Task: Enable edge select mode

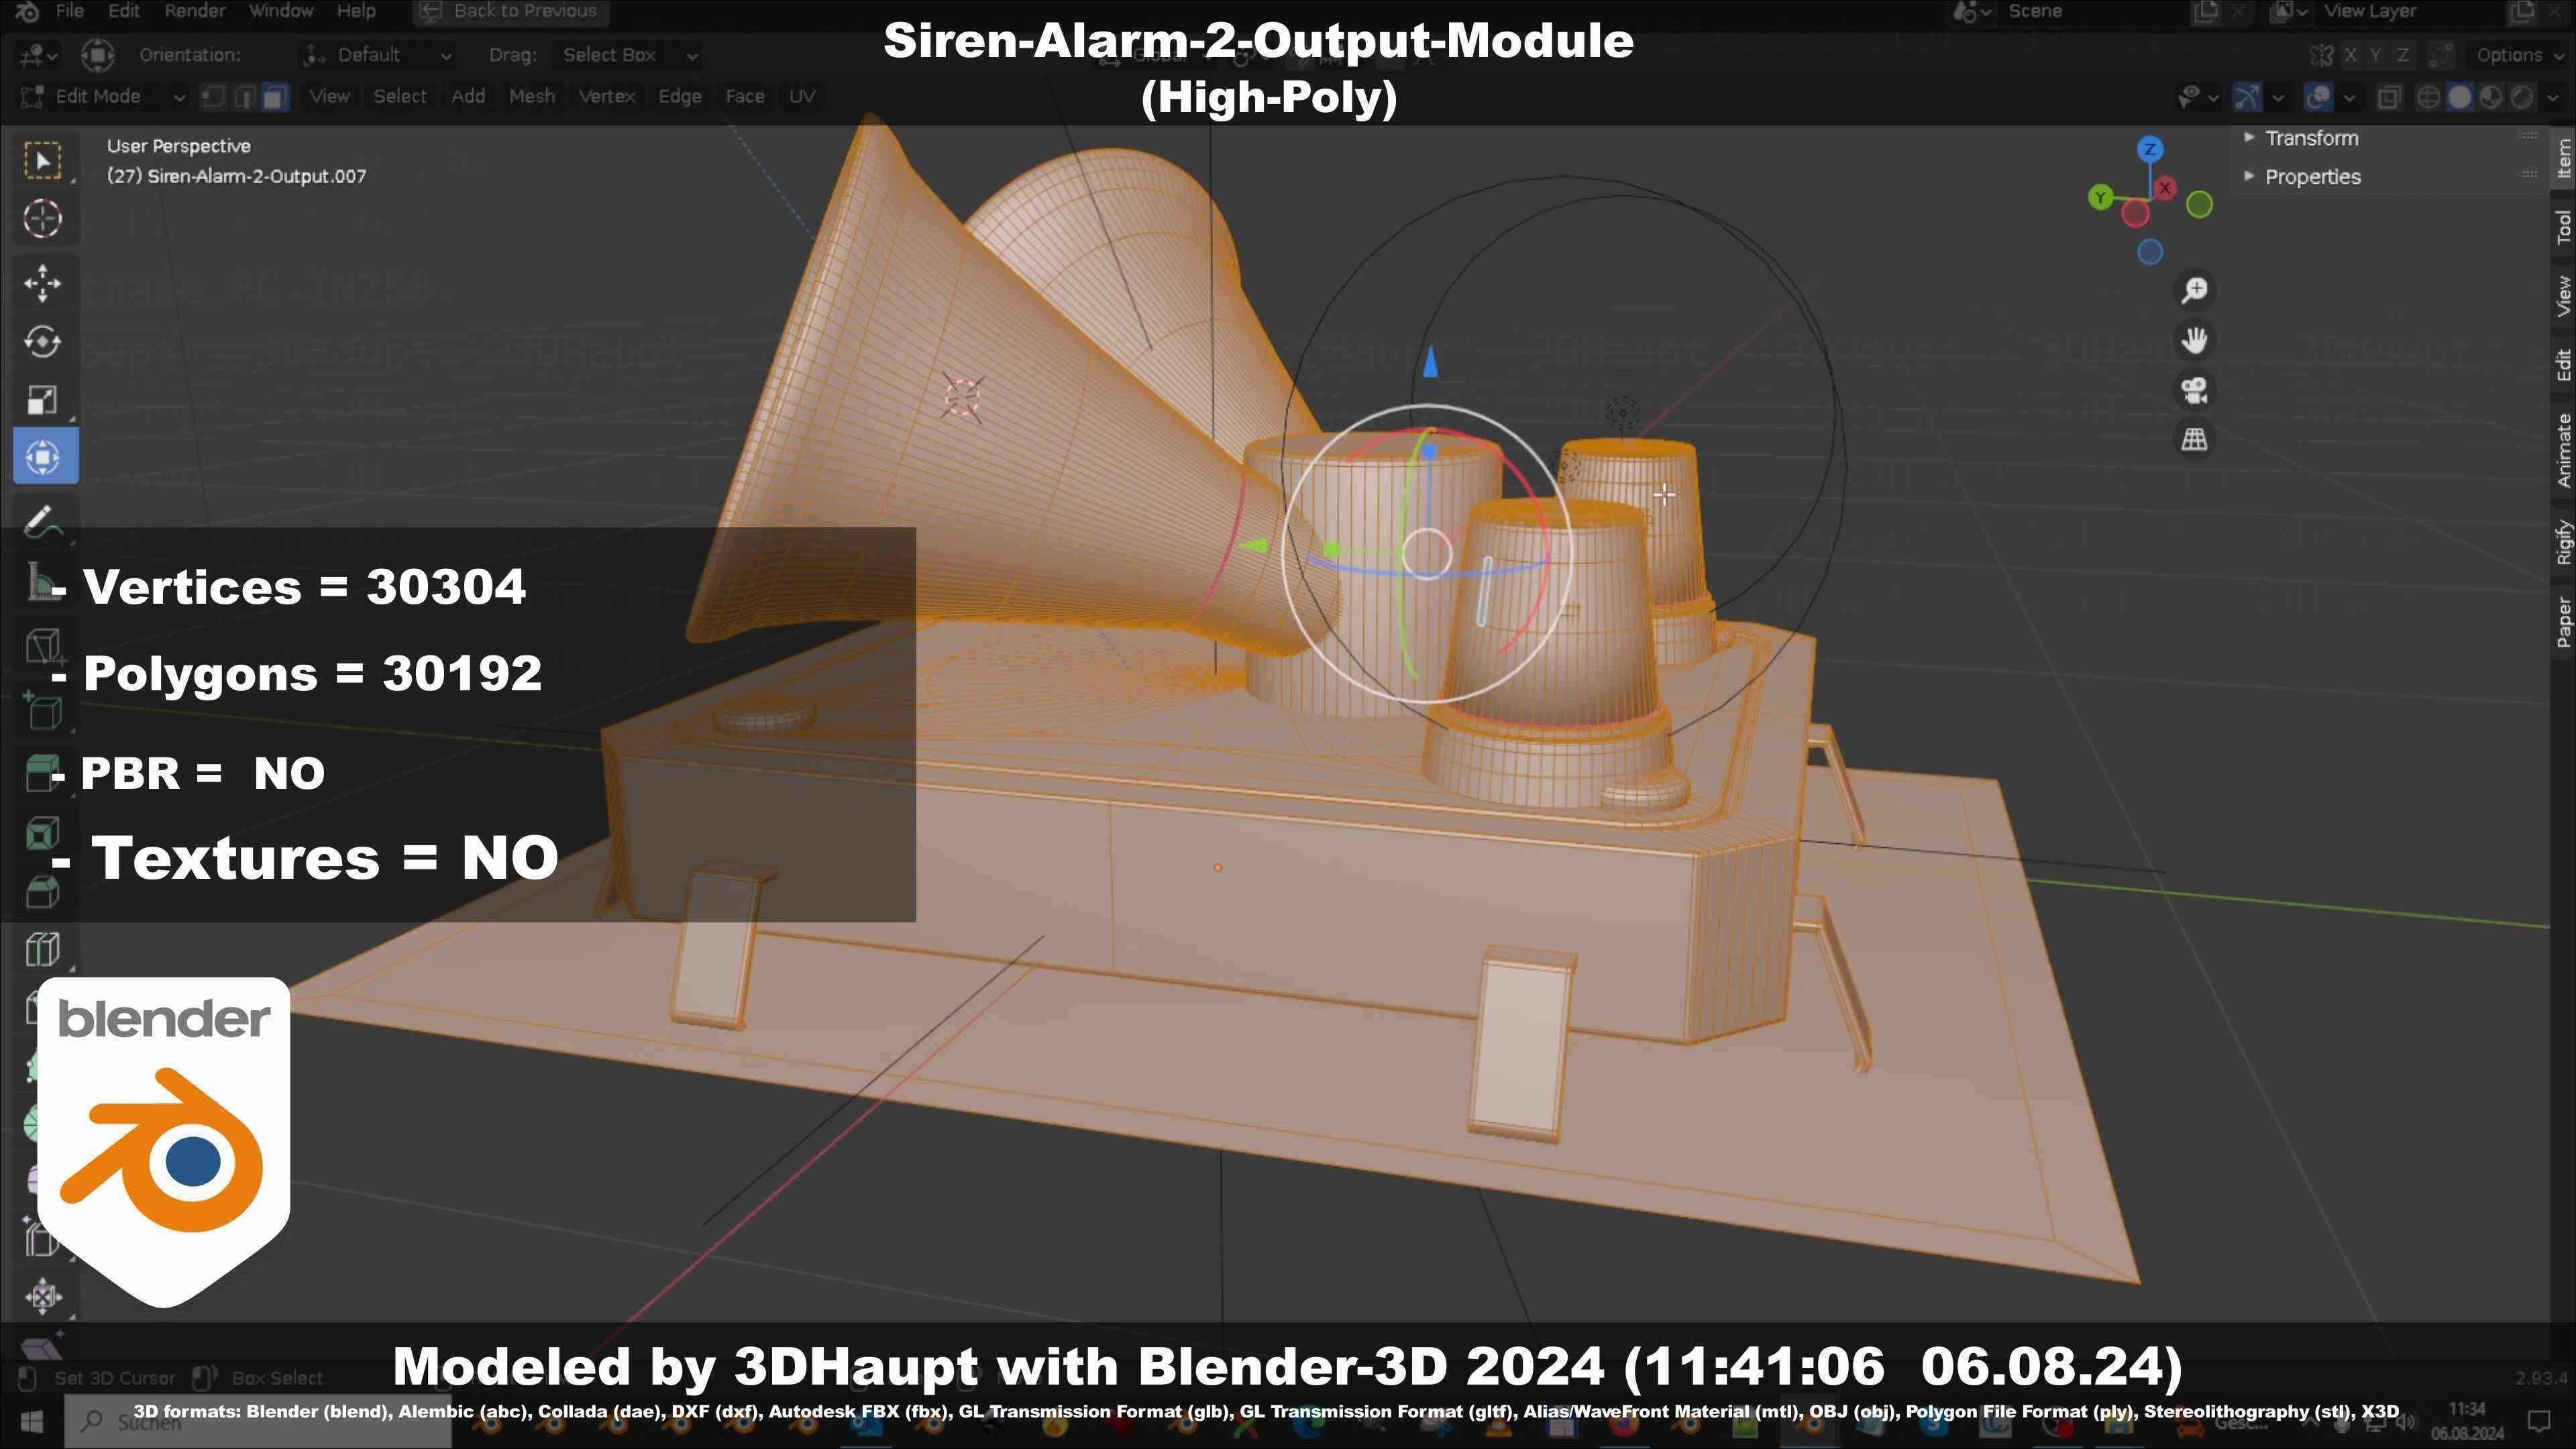Action: click(244, 96)
